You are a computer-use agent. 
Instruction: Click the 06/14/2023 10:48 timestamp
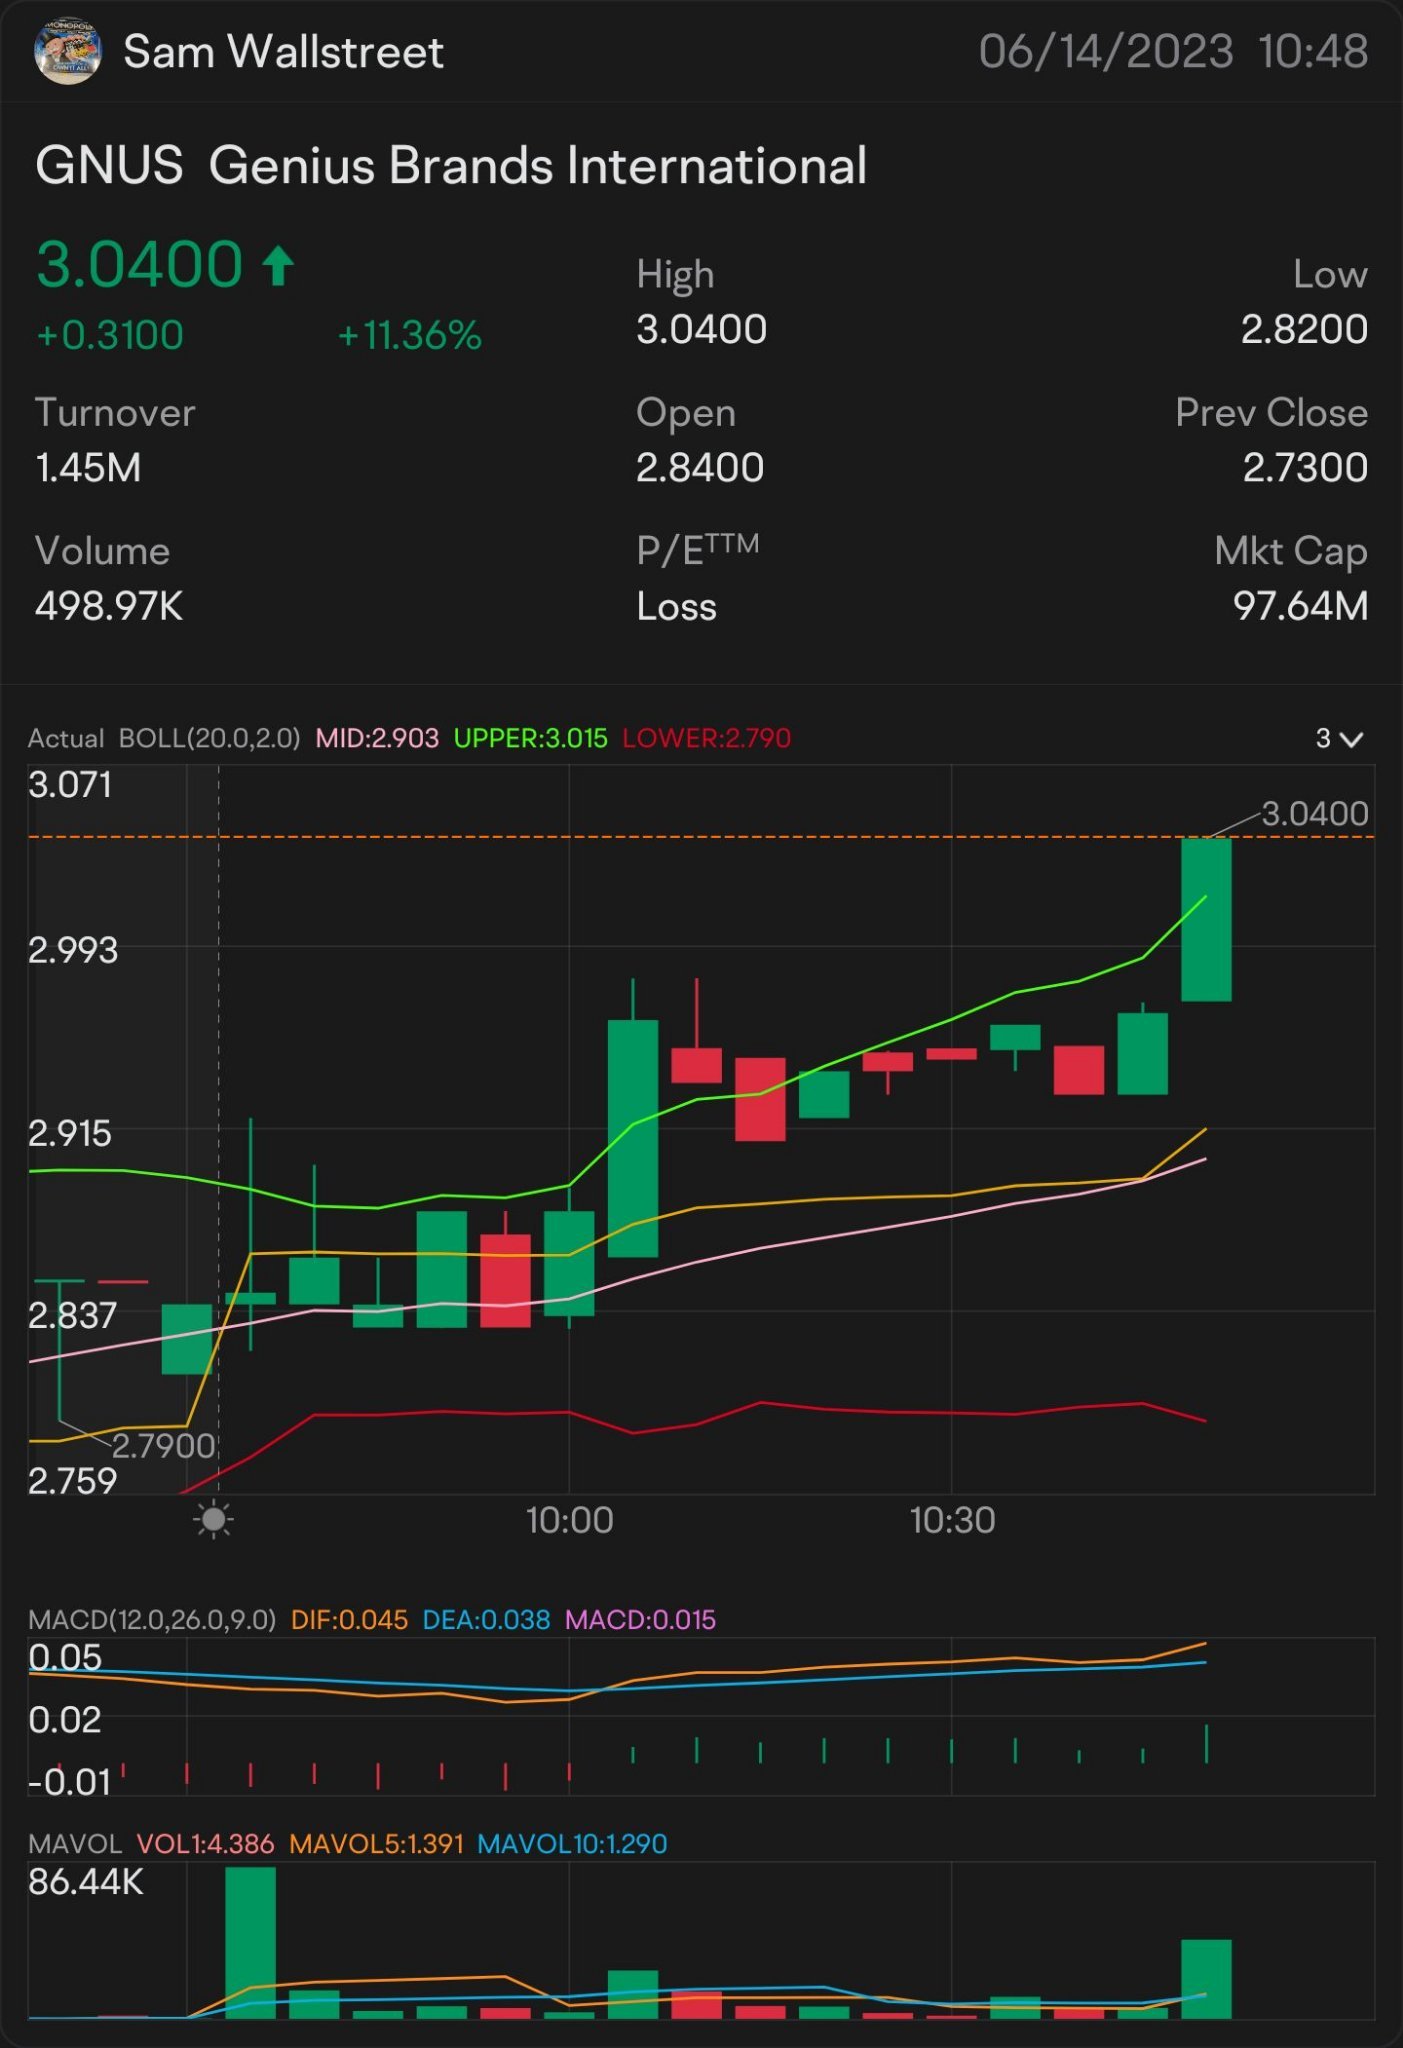tap(1173, 52)
